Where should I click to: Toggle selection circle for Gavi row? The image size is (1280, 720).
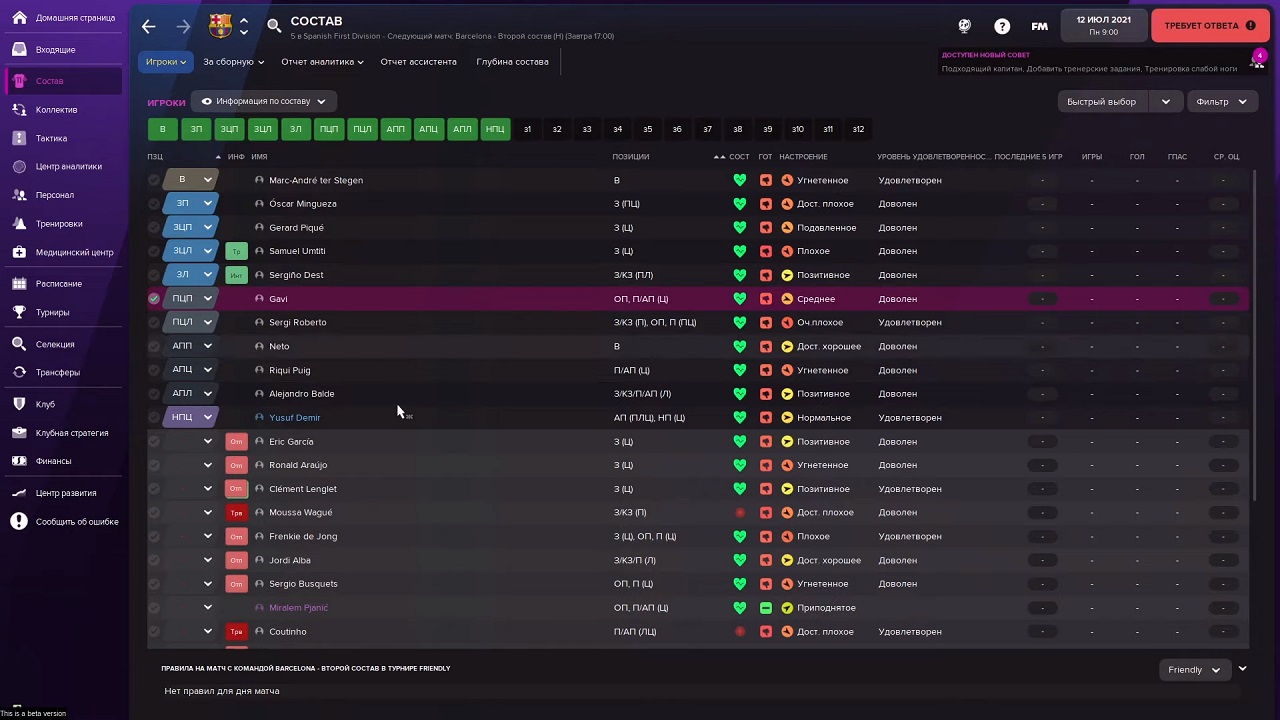tap(154, 299)
